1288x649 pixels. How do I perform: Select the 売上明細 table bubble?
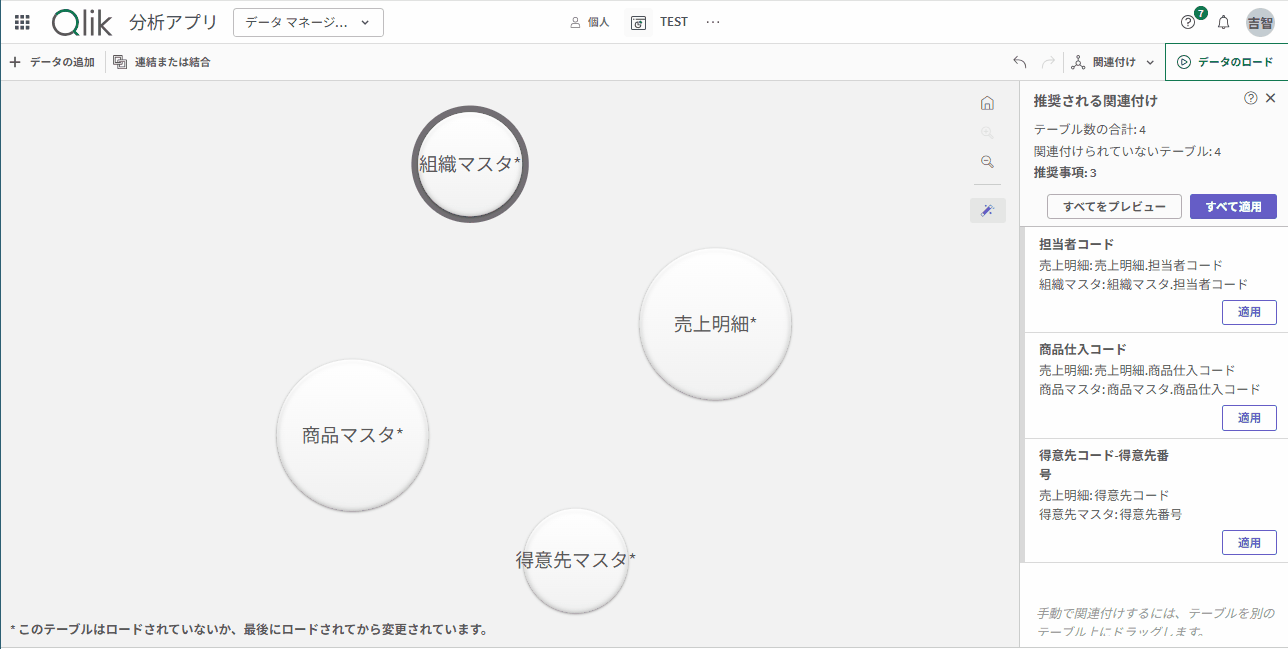(715, 324)
